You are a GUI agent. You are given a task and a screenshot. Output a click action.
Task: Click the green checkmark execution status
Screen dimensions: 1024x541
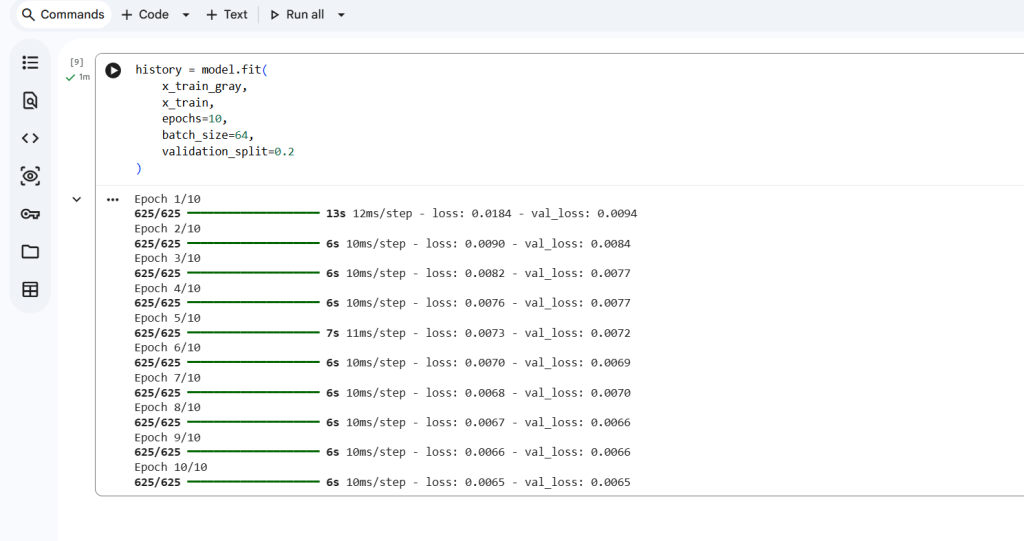pos(71,77)
